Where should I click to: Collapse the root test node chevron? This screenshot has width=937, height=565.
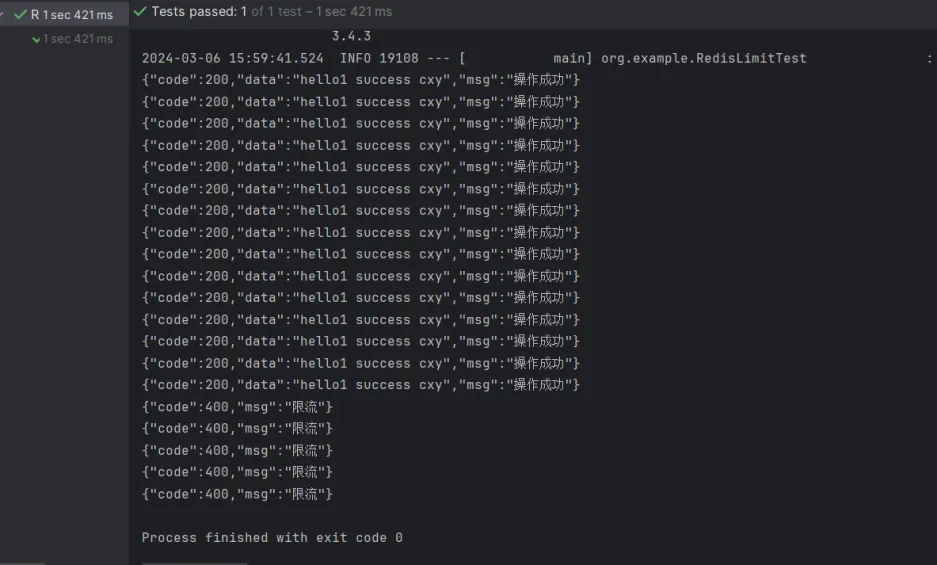tap(3, 15)
